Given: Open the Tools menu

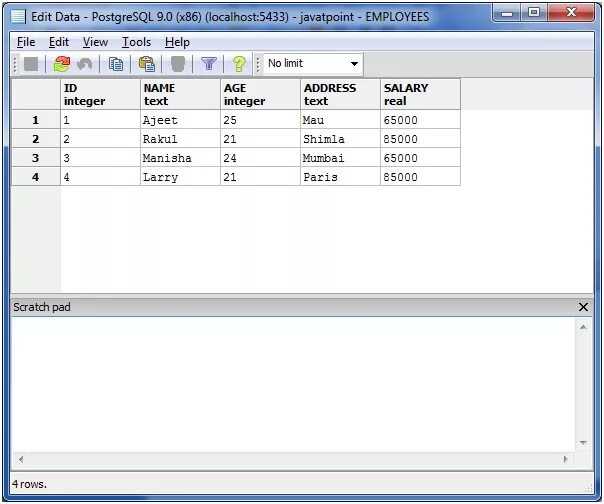Looking at the screenshot, I should point(136,42).
